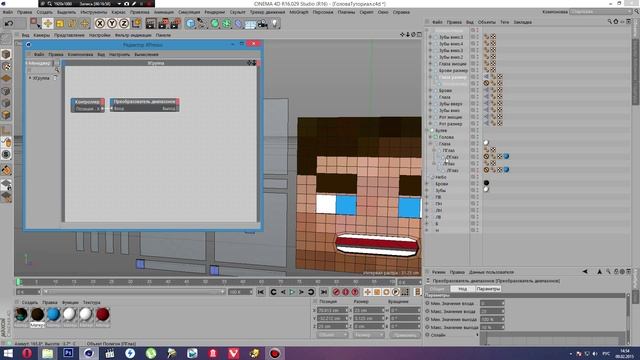The height and width of the screenshot is (360, 640).
Task: Expand the XГруппа tree item in XPresso manager
Action: point(30,78)
